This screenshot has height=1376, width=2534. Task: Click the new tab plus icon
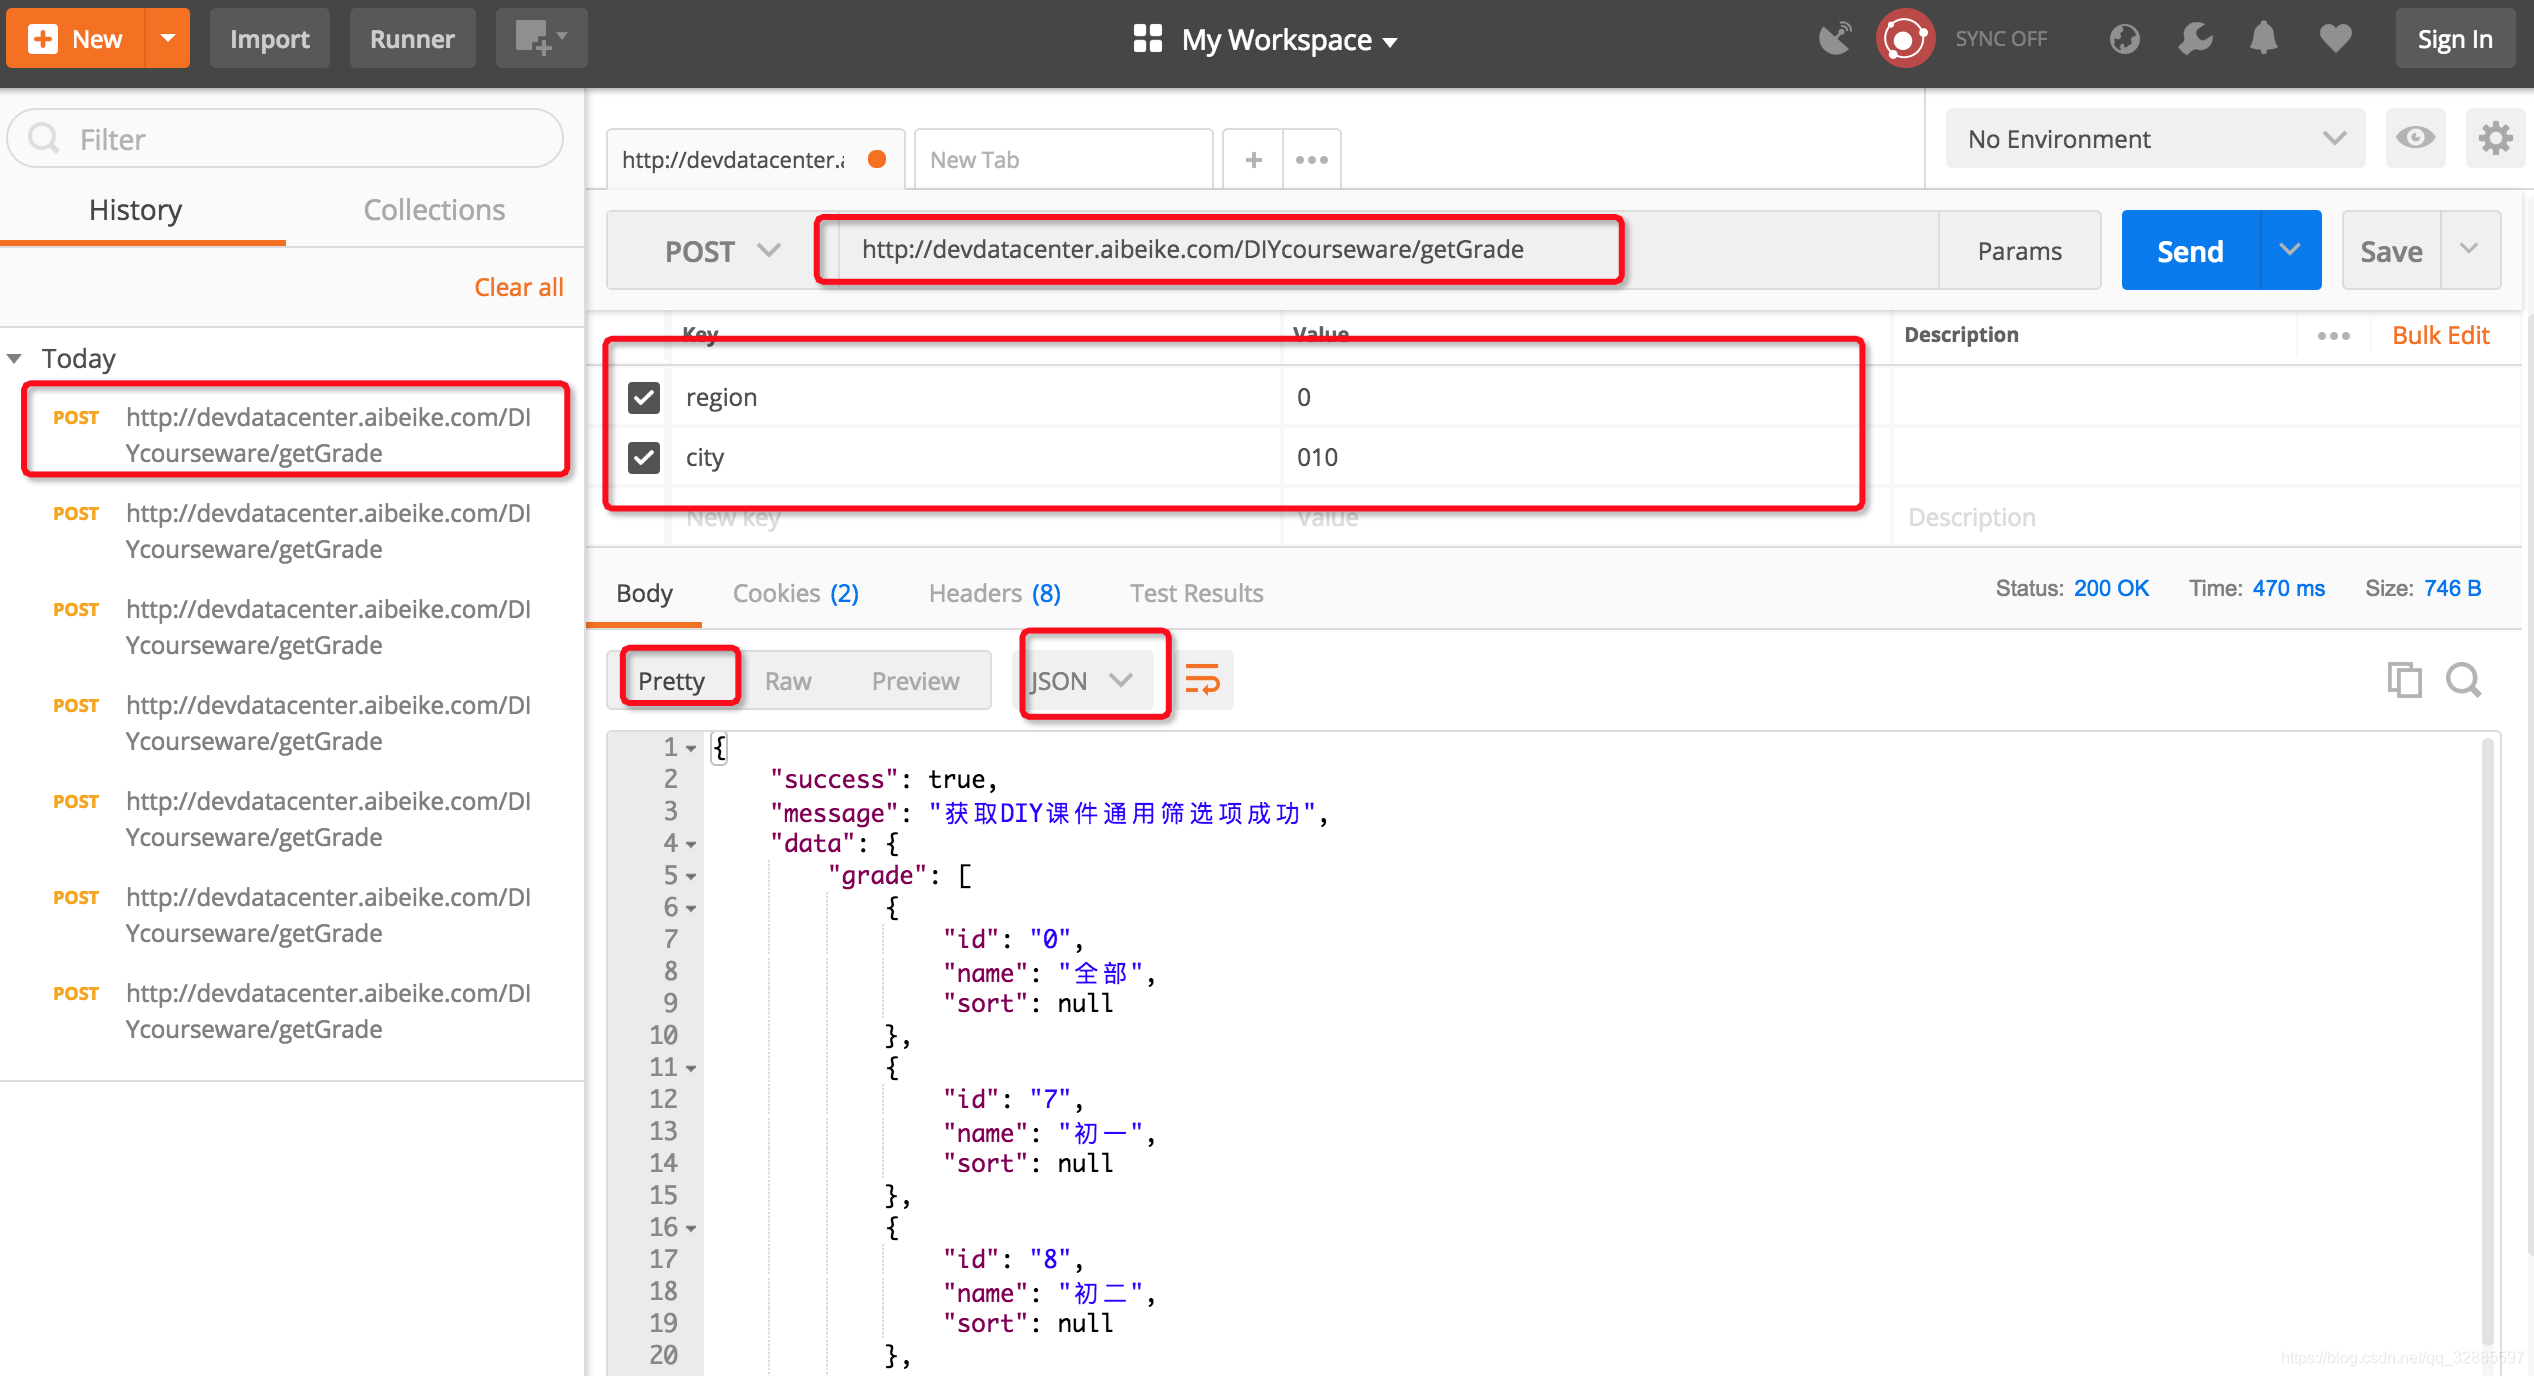click(1253, 158)
